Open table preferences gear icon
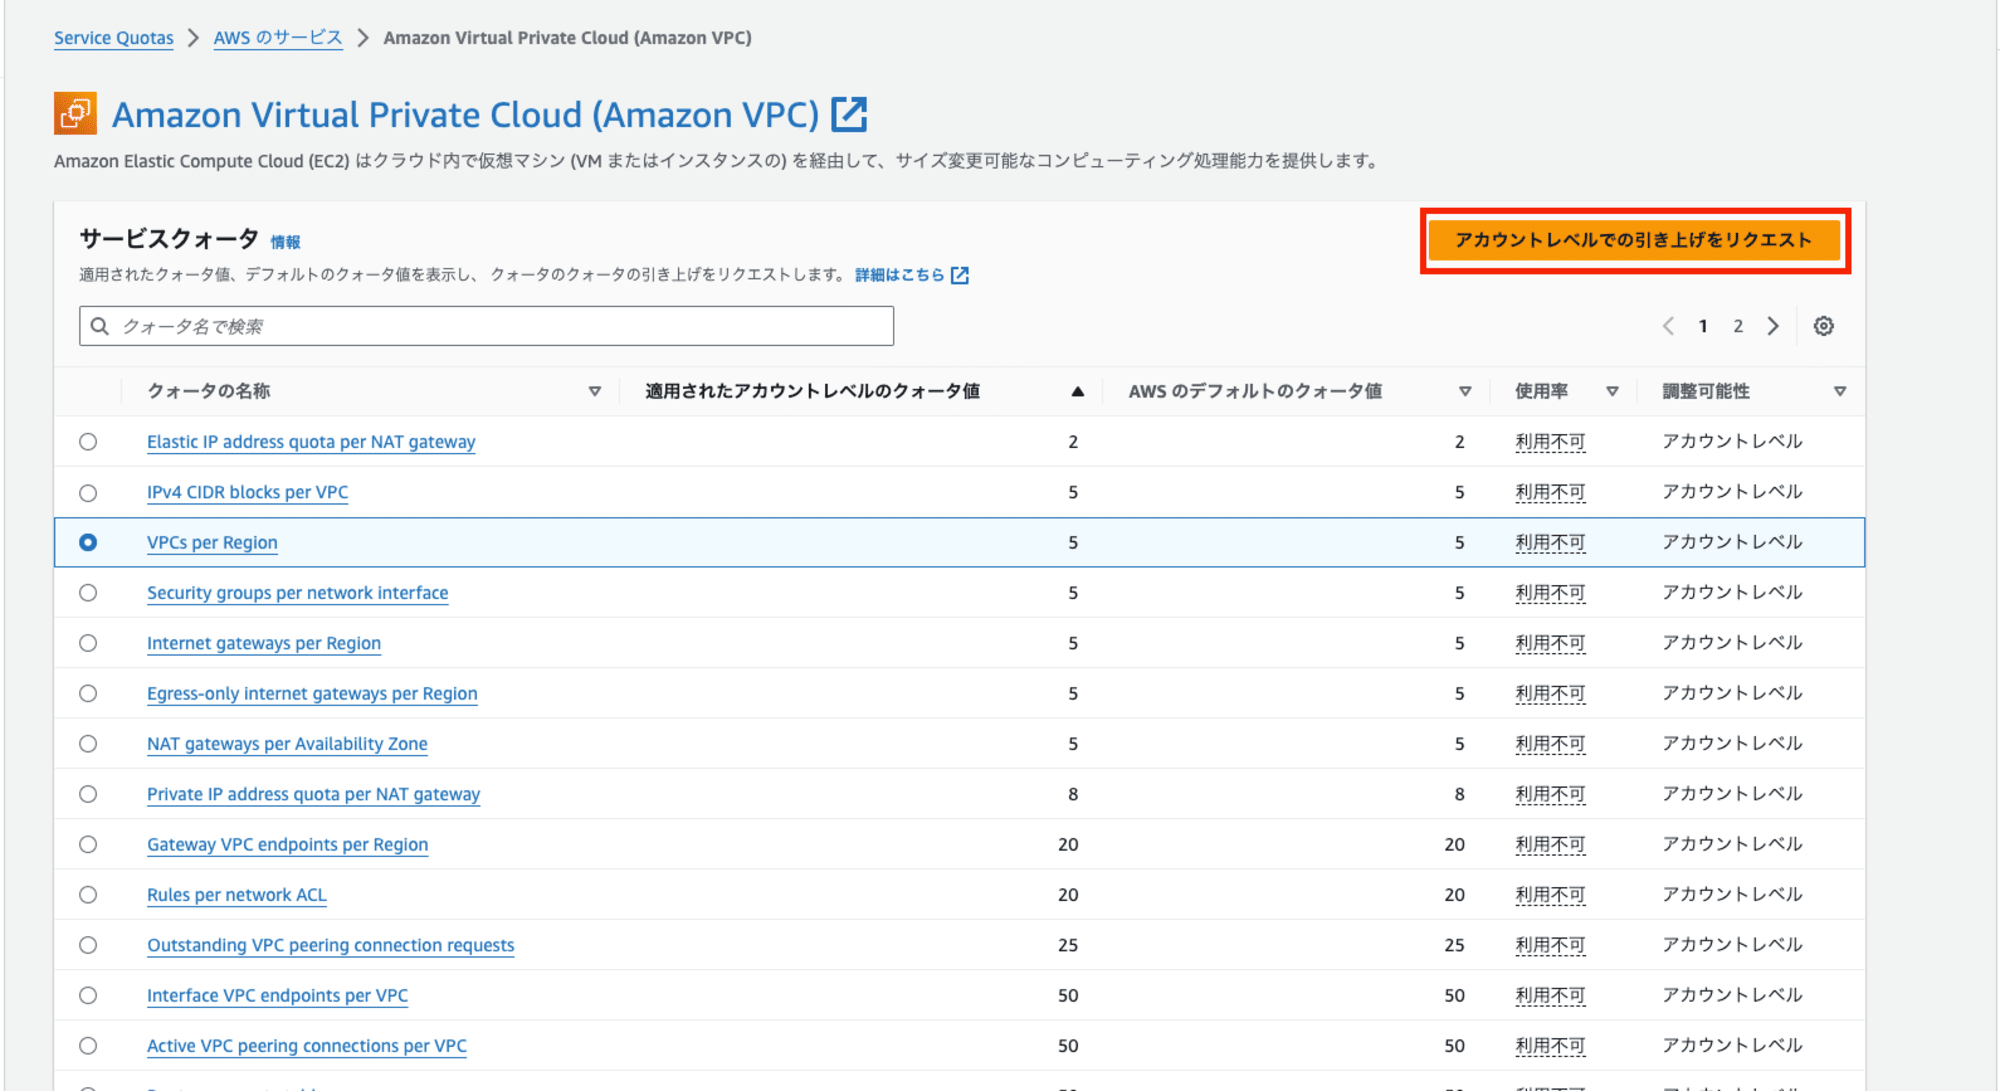This screenshot has width=2000, height=1091. (x=1823, y=326)
